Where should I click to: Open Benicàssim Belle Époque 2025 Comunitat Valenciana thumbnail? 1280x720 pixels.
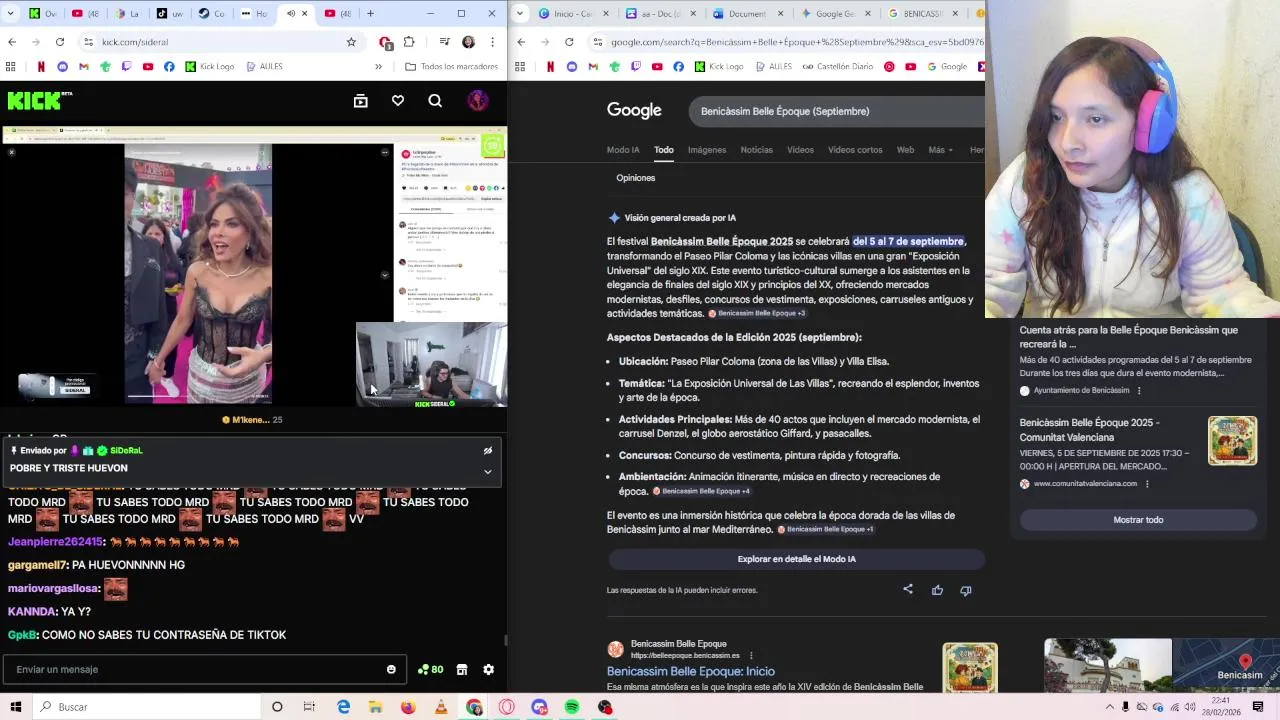[x=1232, y=440]
